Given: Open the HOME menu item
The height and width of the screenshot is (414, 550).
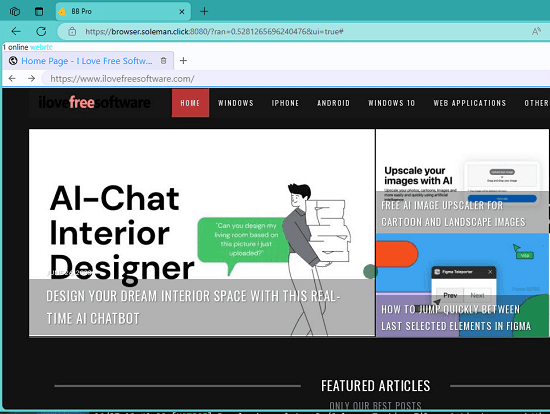Looking at the screenshot, I should (190, 103).
